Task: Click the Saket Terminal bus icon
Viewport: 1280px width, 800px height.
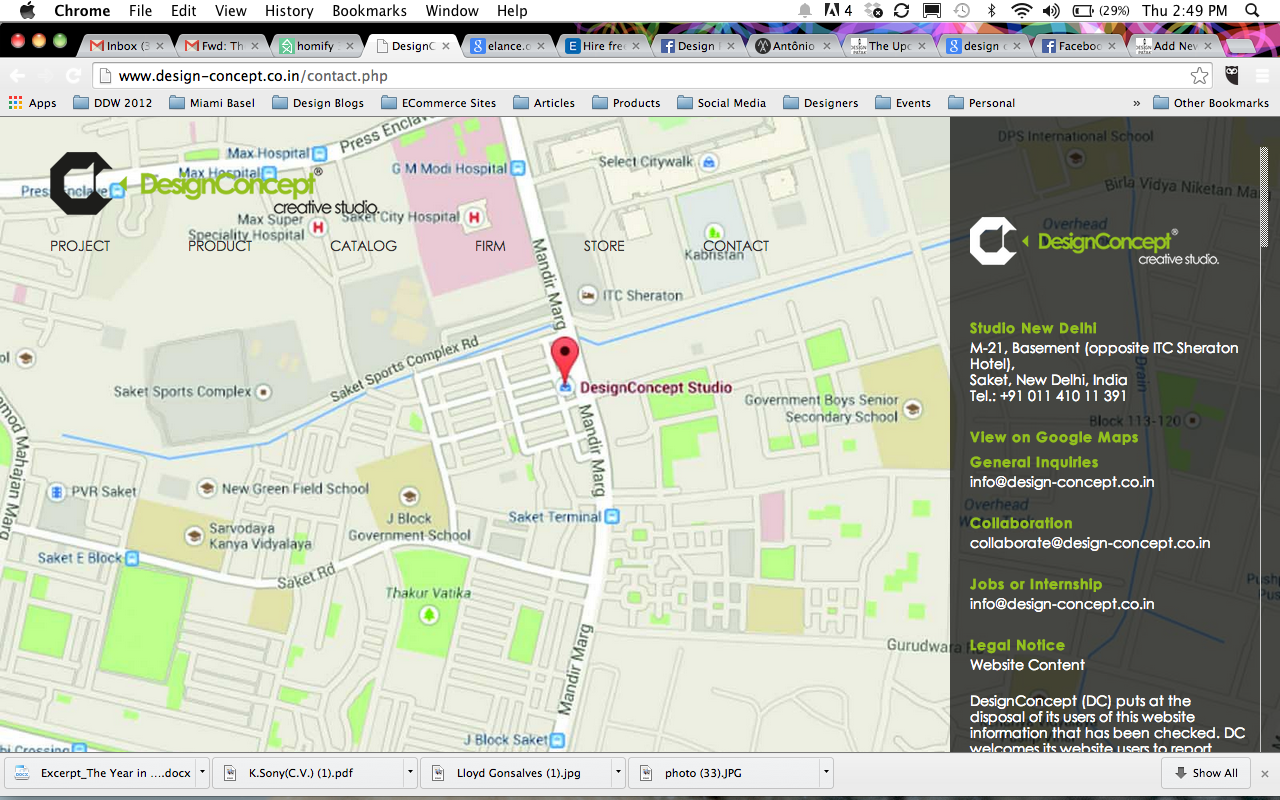Action: point(612,517)
